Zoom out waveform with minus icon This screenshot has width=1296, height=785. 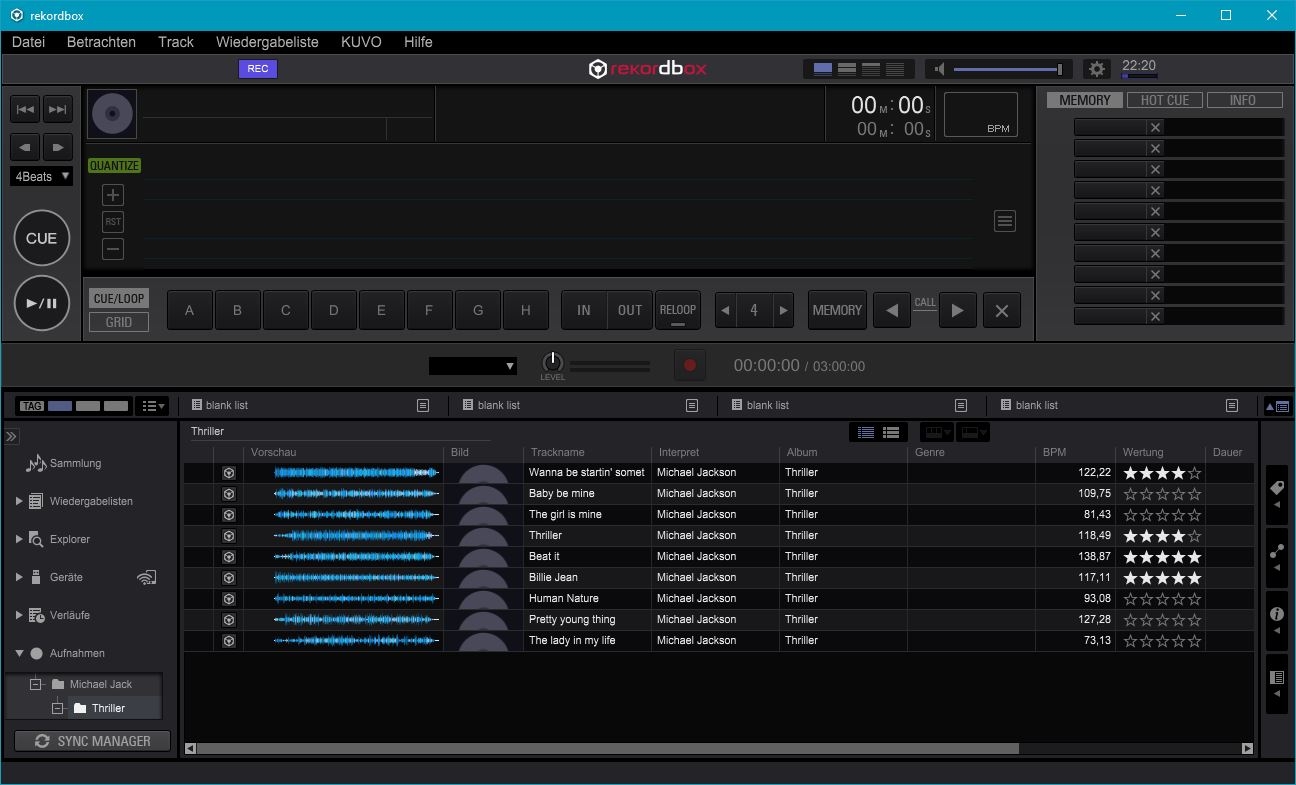pyautogui.click(x=113, y=249)
